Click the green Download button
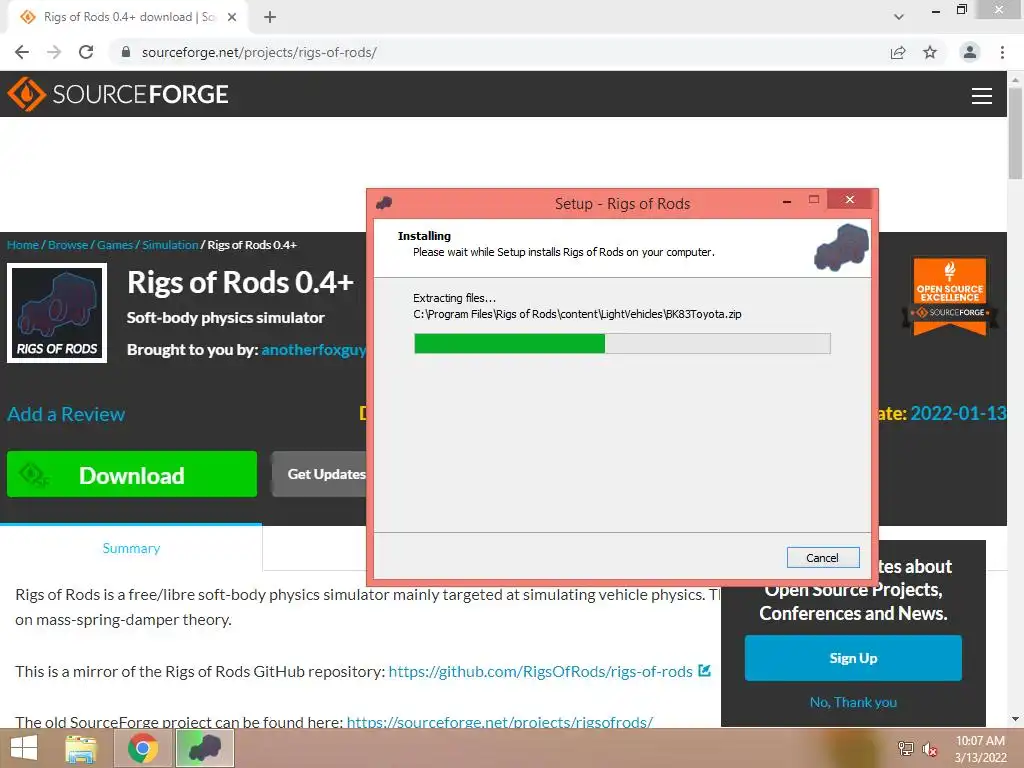The width and height of the screenshot is (1024, 768). pos(132,474)
